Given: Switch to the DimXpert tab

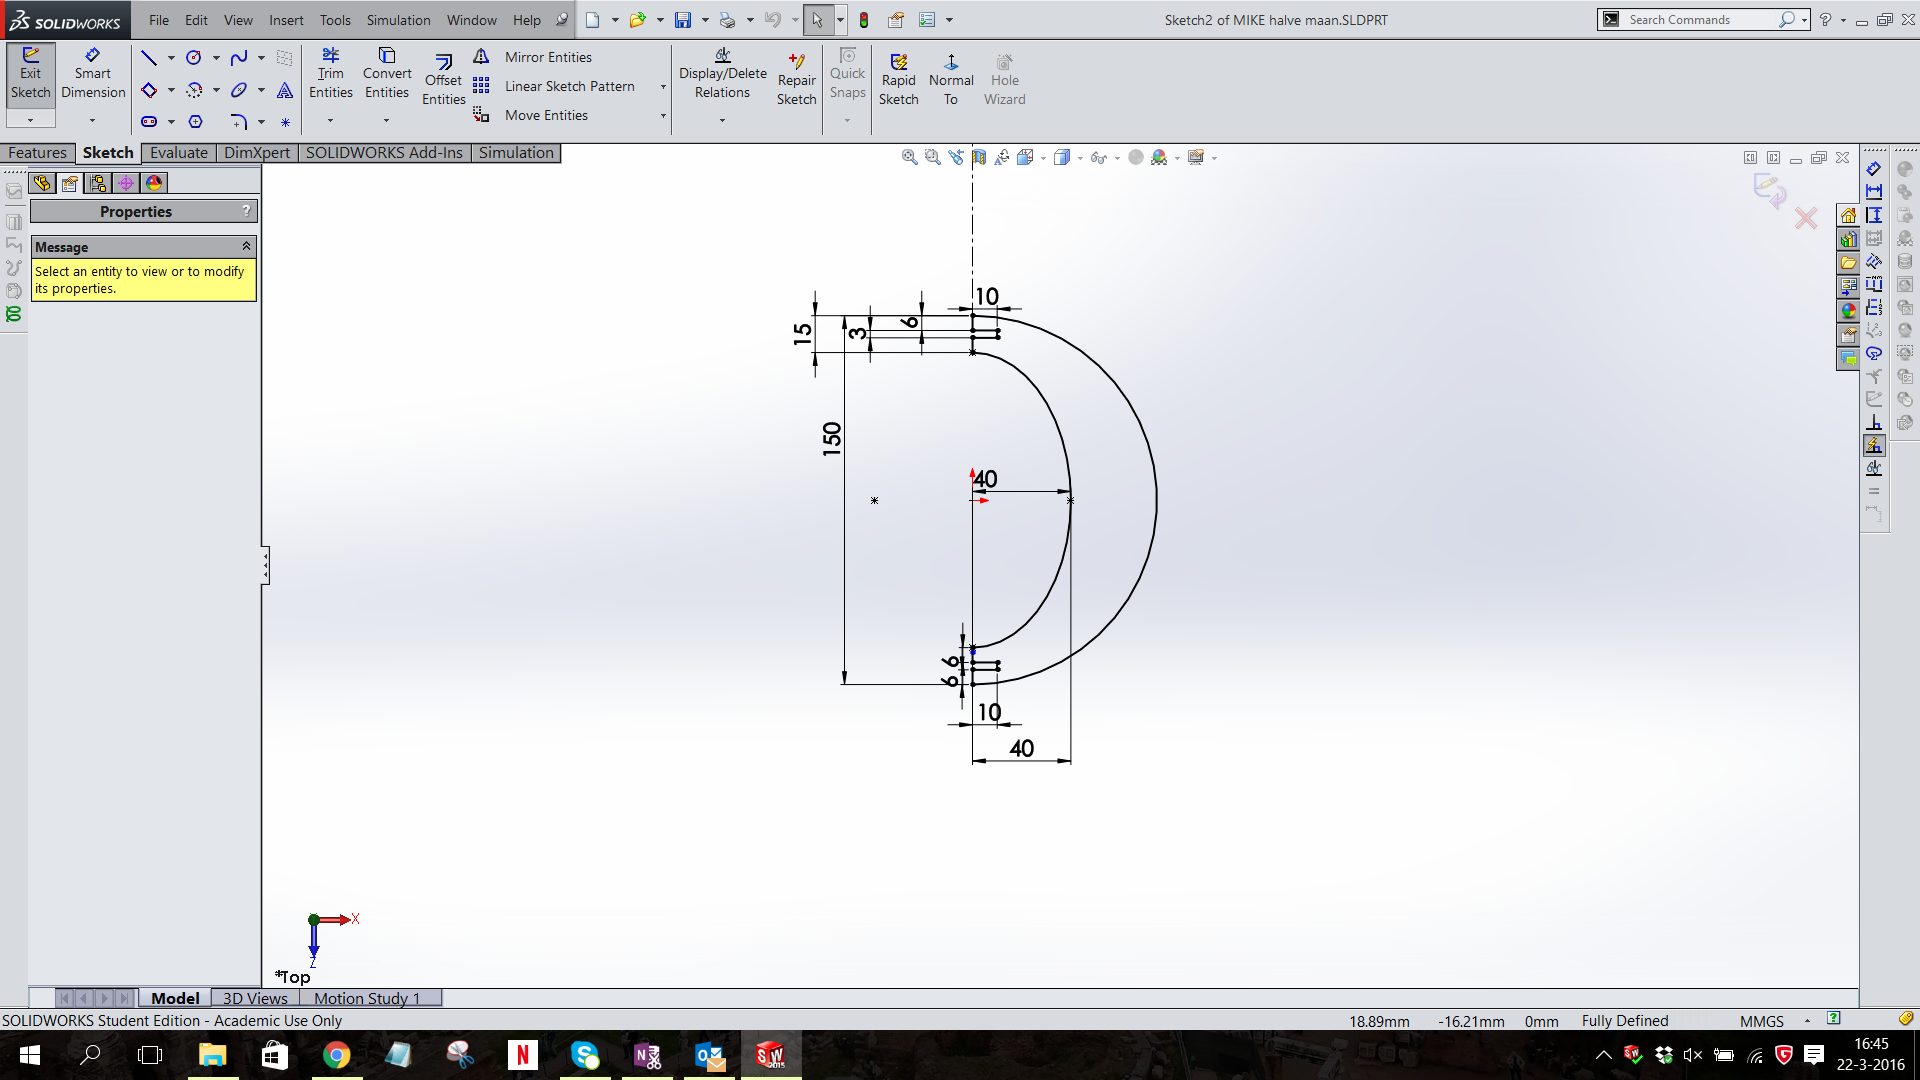Looking at the screenshot, I should click(257, 152).
